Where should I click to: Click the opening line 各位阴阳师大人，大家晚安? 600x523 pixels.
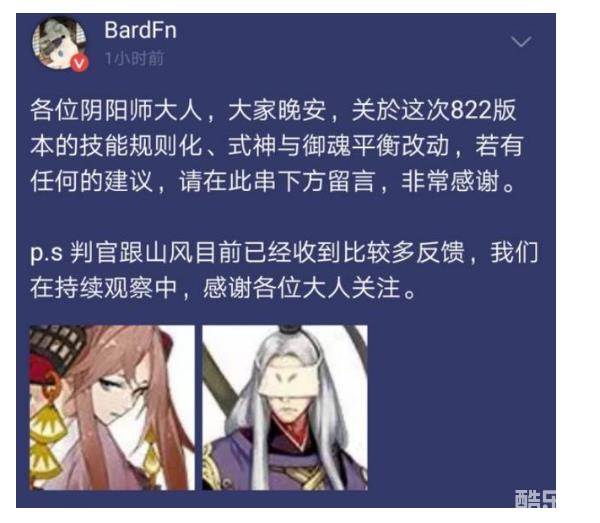pyautogui.click(x=178, y=111)
